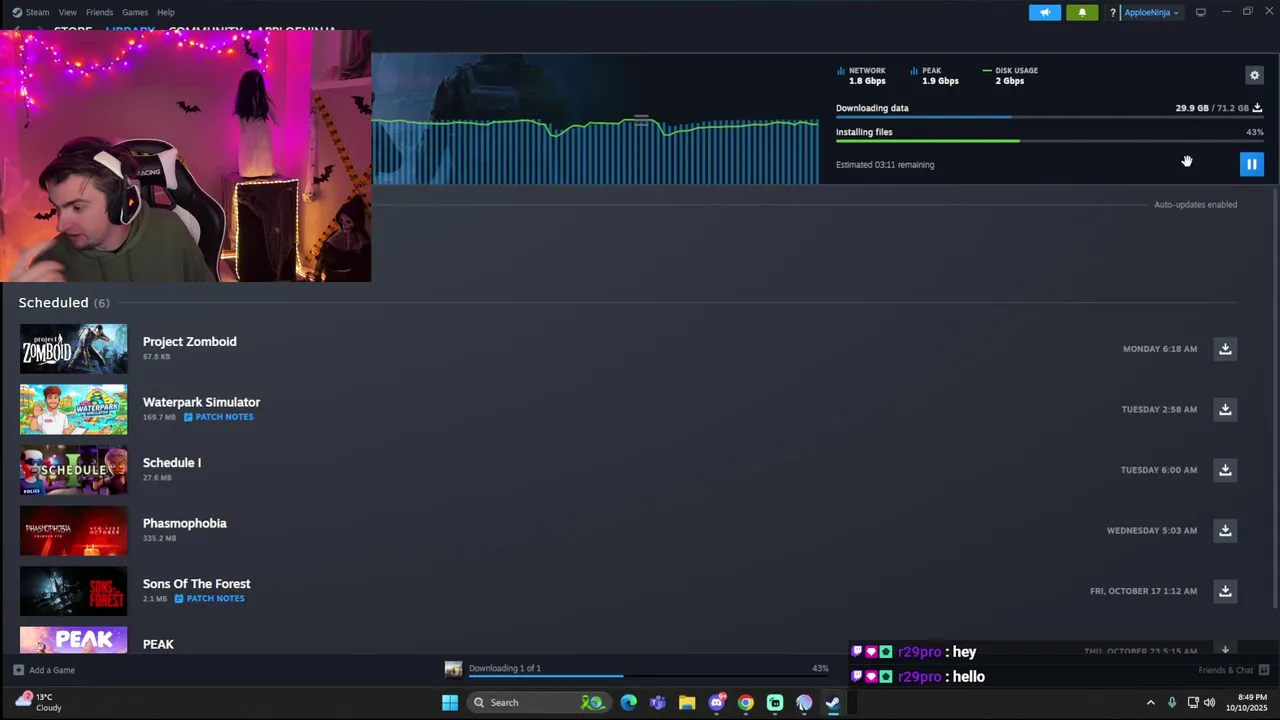This screenshot has height=720, width=1280.
Task: Switch to Big Picture mode icon
Action: [1200, 12]
